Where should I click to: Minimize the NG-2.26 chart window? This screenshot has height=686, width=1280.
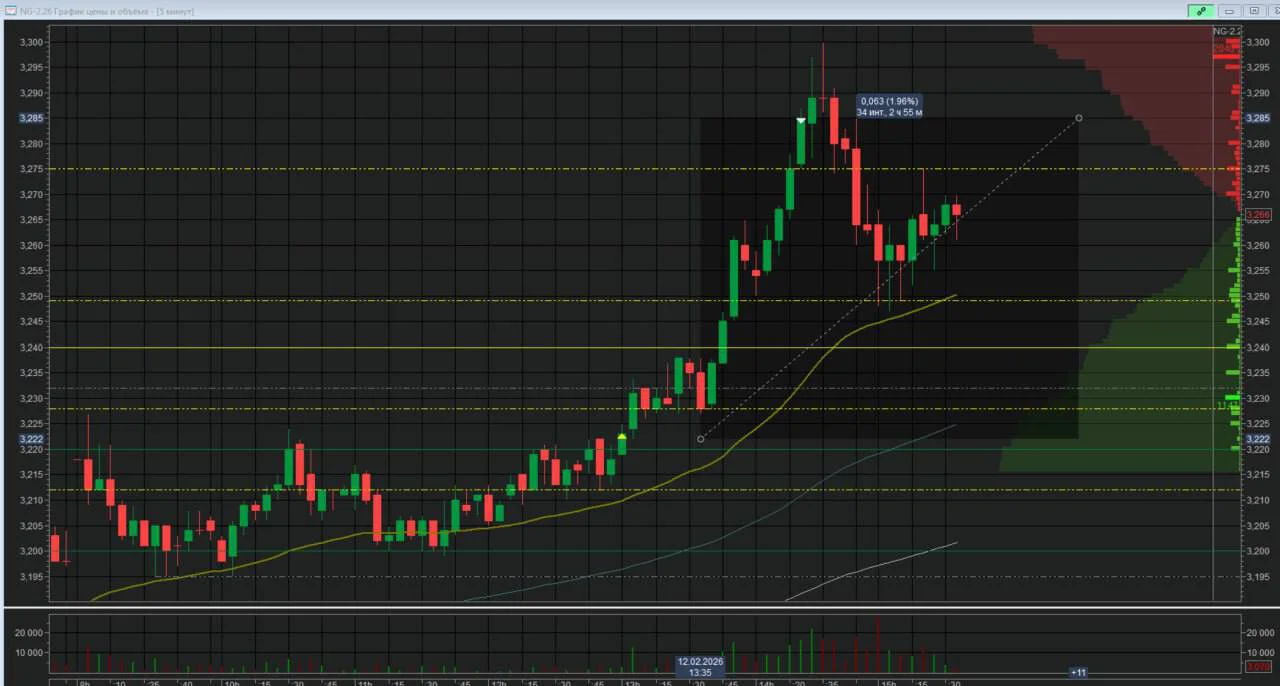coord(1229,11)
